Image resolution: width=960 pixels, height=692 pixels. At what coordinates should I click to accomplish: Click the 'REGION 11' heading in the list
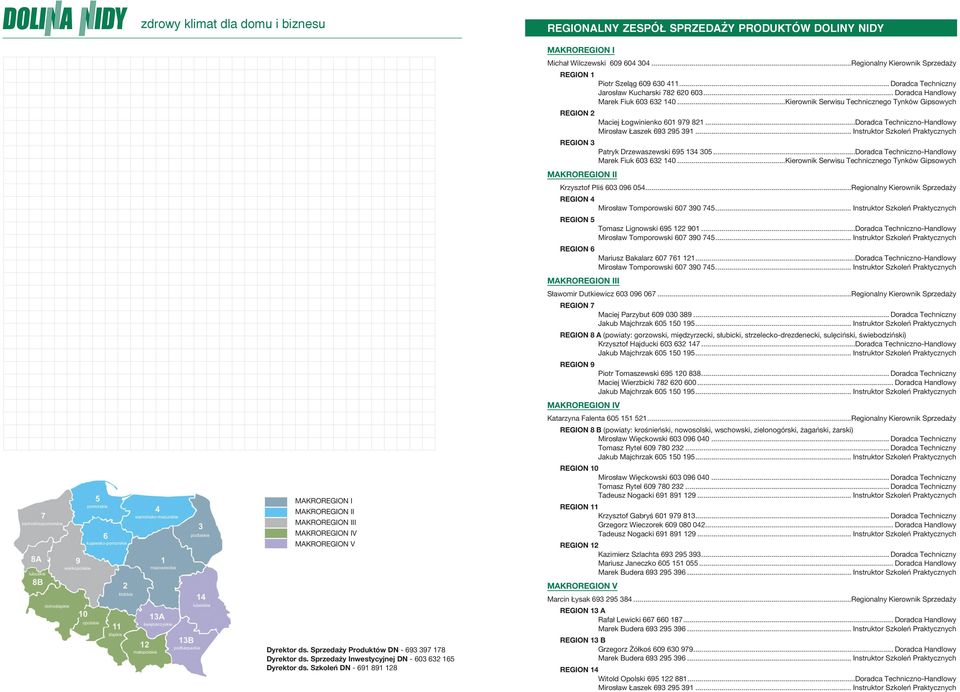pos(579,507)
